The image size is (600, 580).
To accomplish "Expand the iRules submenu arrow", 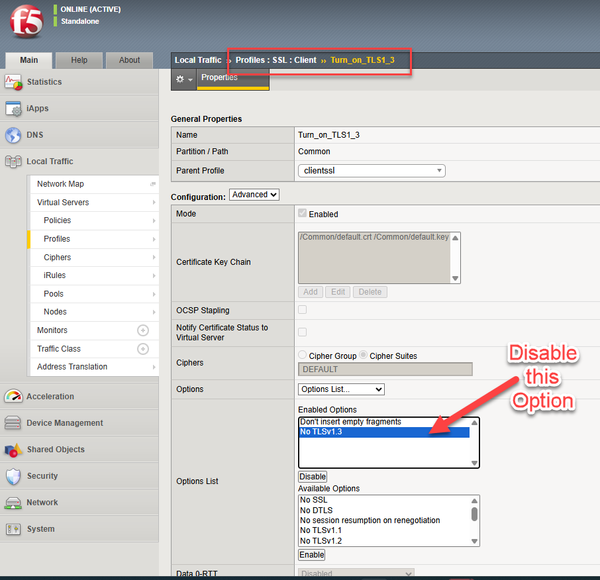I will [154, 276].
